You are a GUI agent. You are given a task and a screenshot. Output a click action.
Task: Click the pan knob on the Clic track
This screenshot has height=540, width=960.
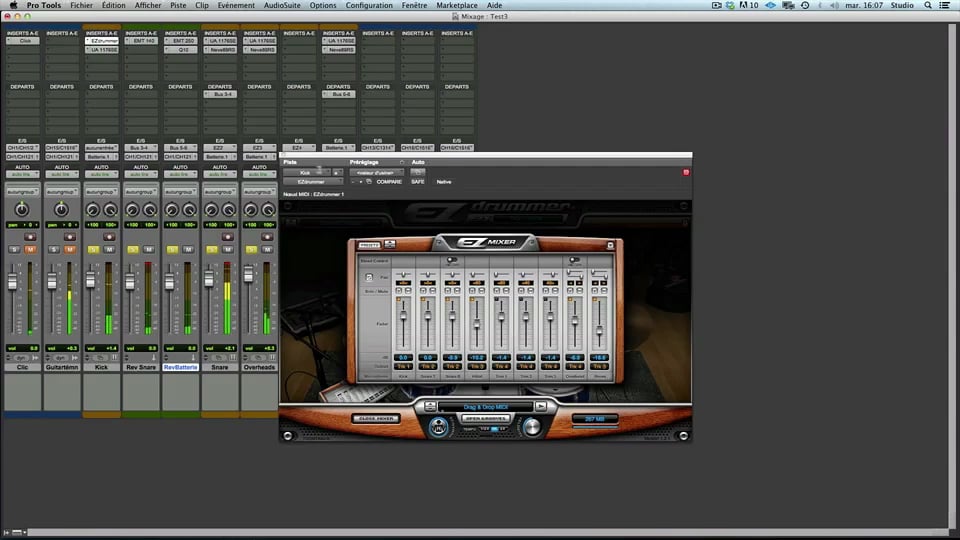[x=22, y=210]
